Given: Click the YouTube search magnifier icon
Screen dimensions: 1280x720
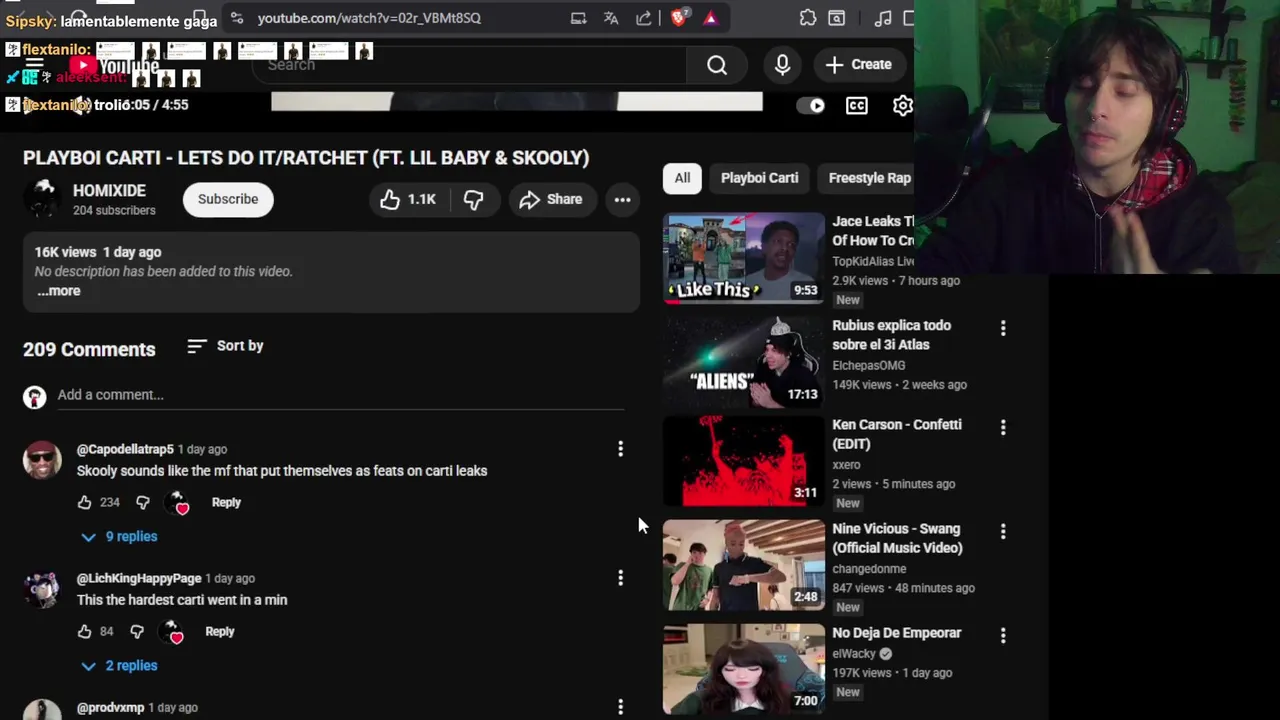Looking at the screenshot, I should 717,65.
